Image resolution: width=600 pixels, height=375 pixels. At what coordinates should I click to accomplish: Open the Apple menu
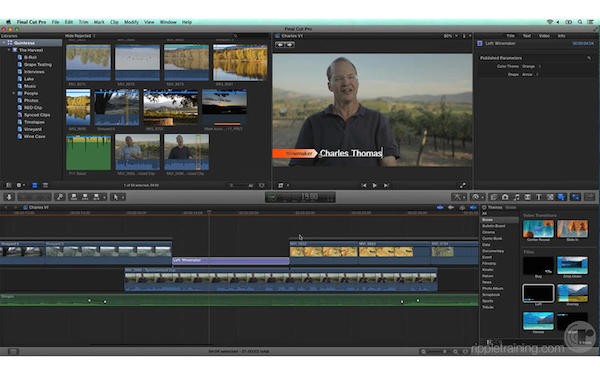8,22
